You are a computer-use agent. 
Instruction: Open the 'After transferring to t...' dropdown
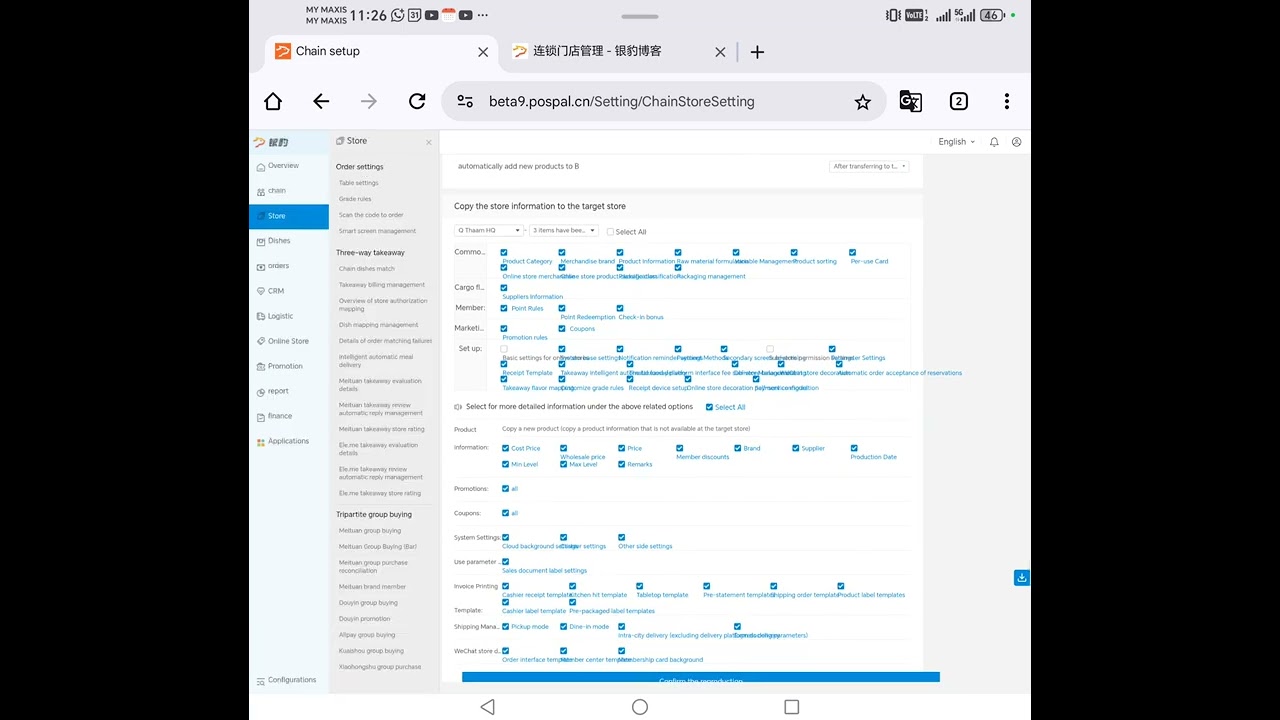869,166
